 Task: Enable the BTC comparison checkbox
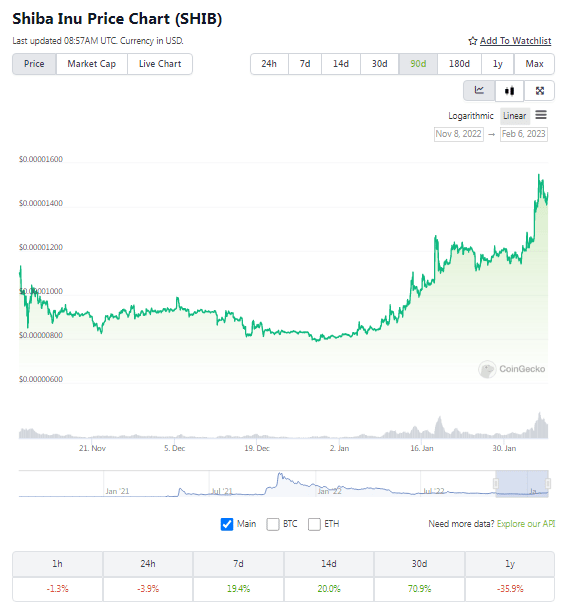(273, 524)
